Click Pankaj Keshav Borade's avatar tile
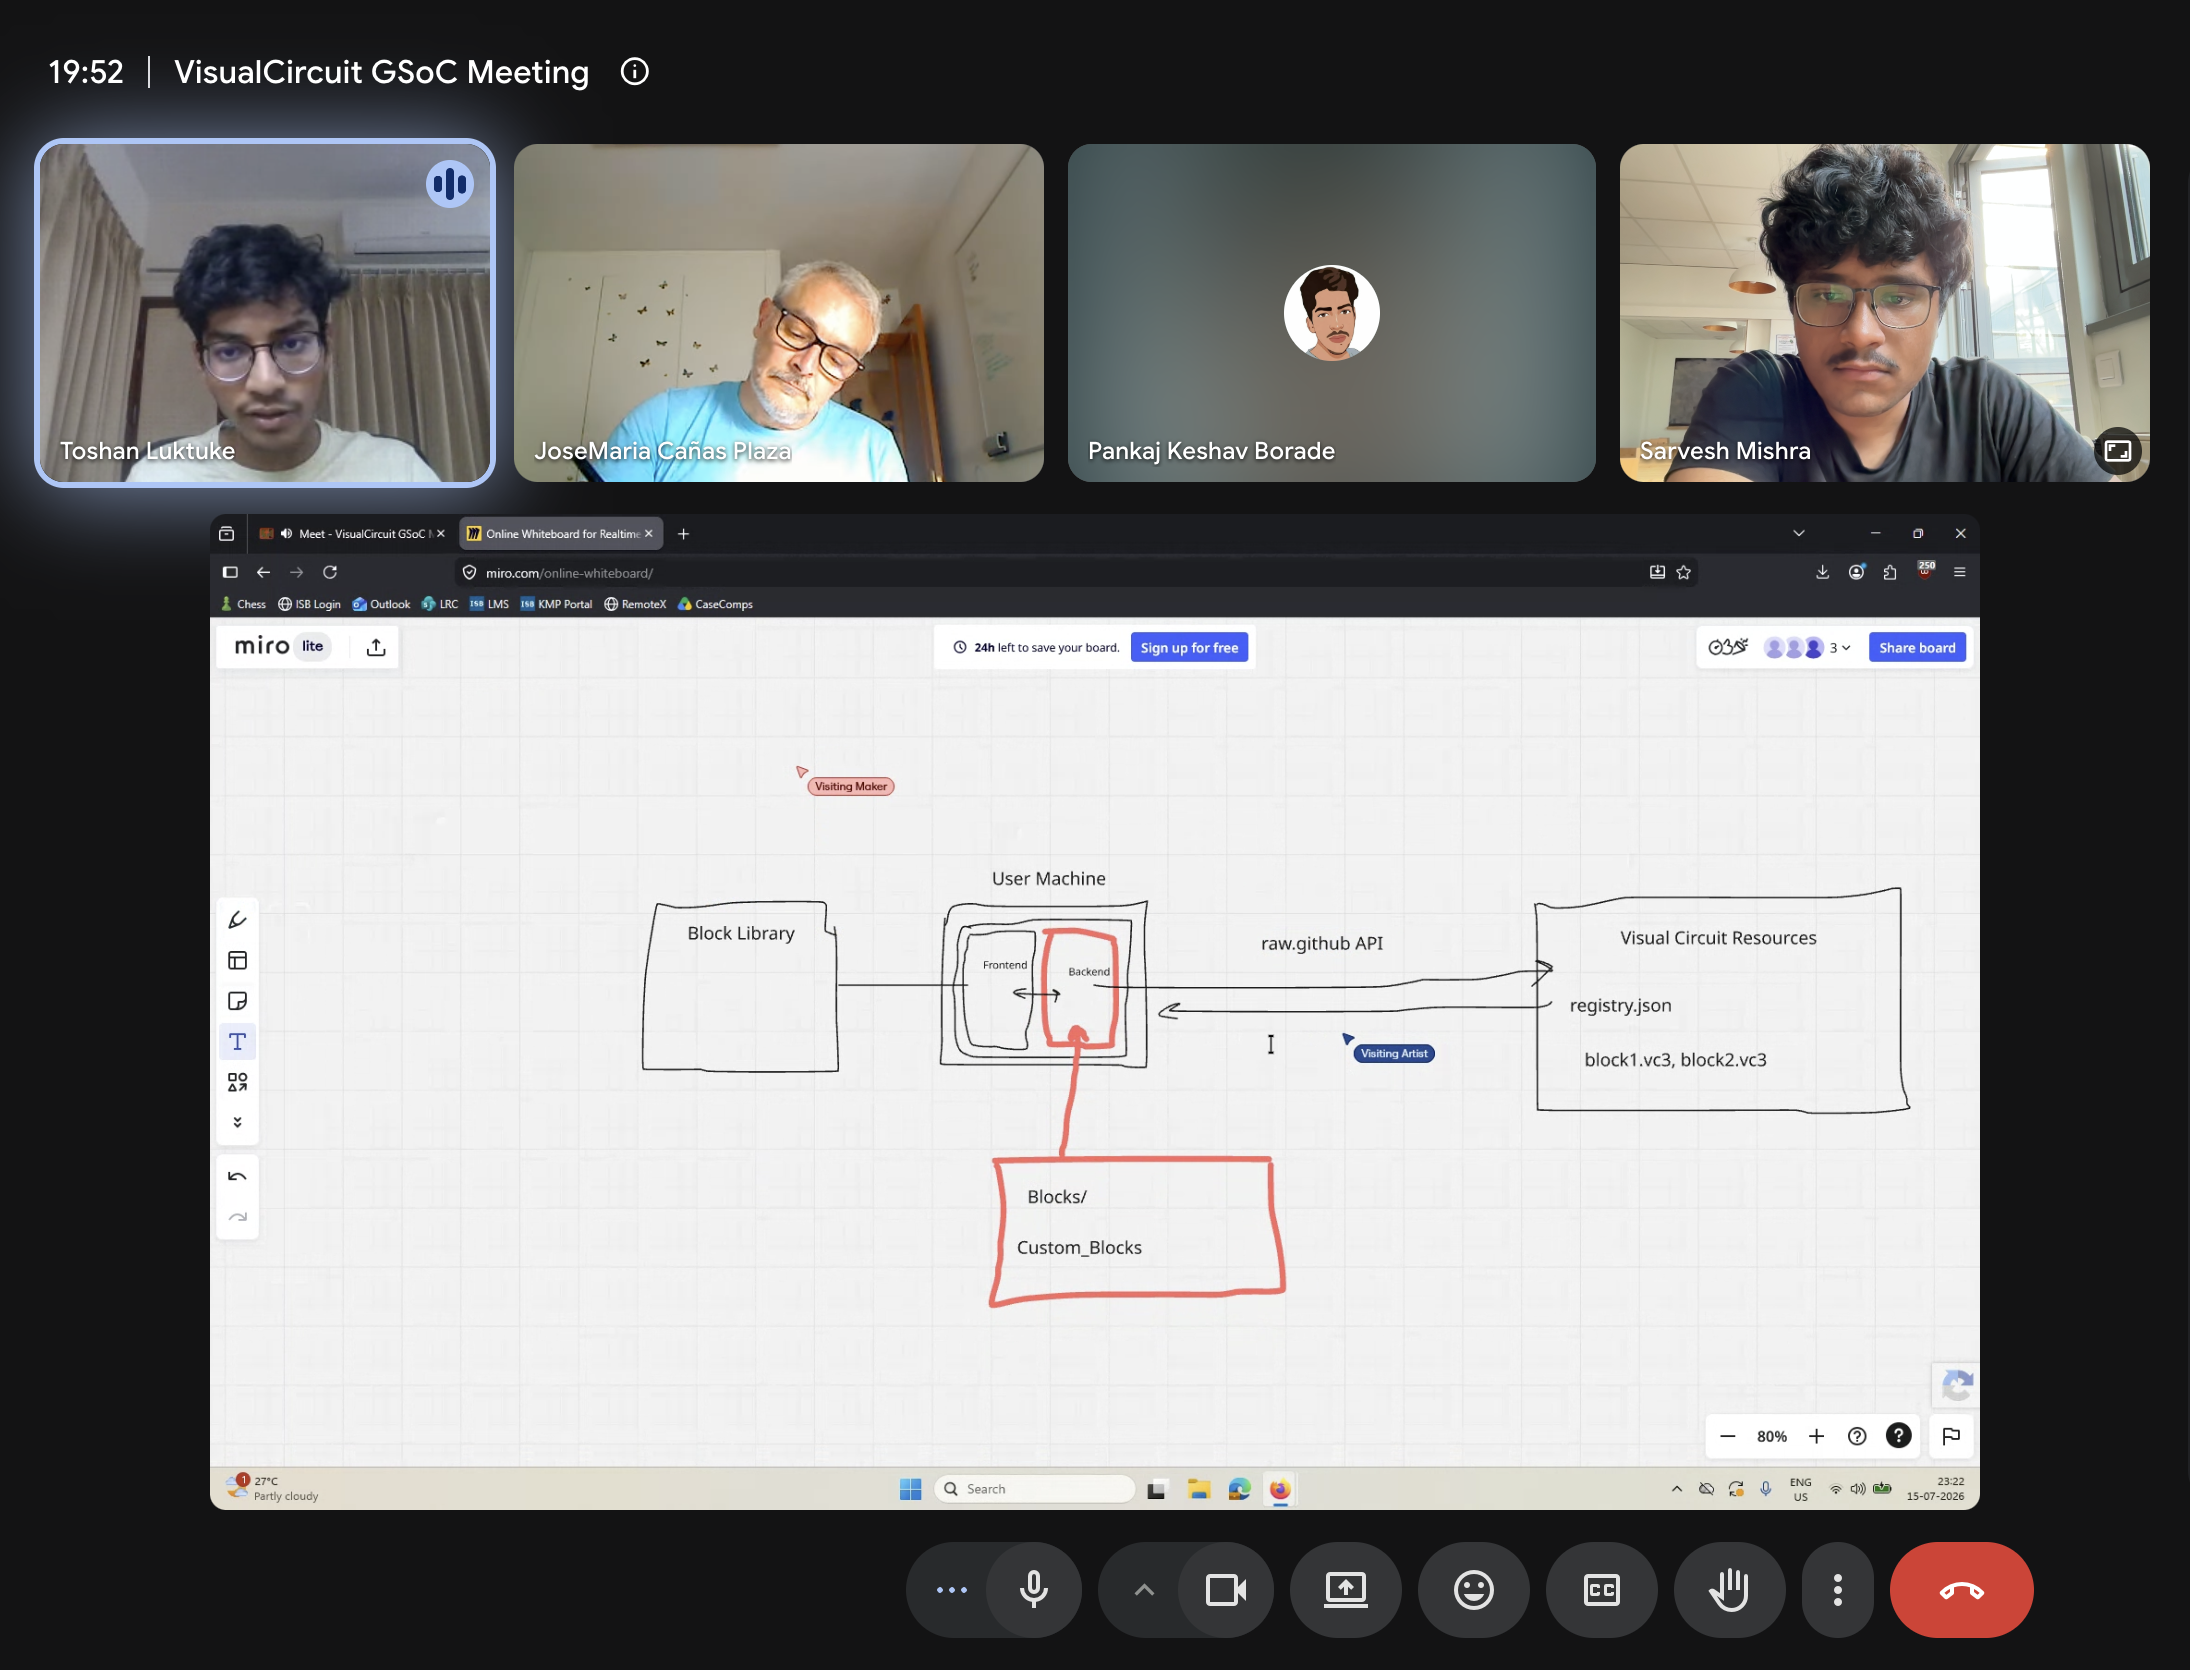This screenshot has width=2190, height=1670. click(x=1332, y=313)
